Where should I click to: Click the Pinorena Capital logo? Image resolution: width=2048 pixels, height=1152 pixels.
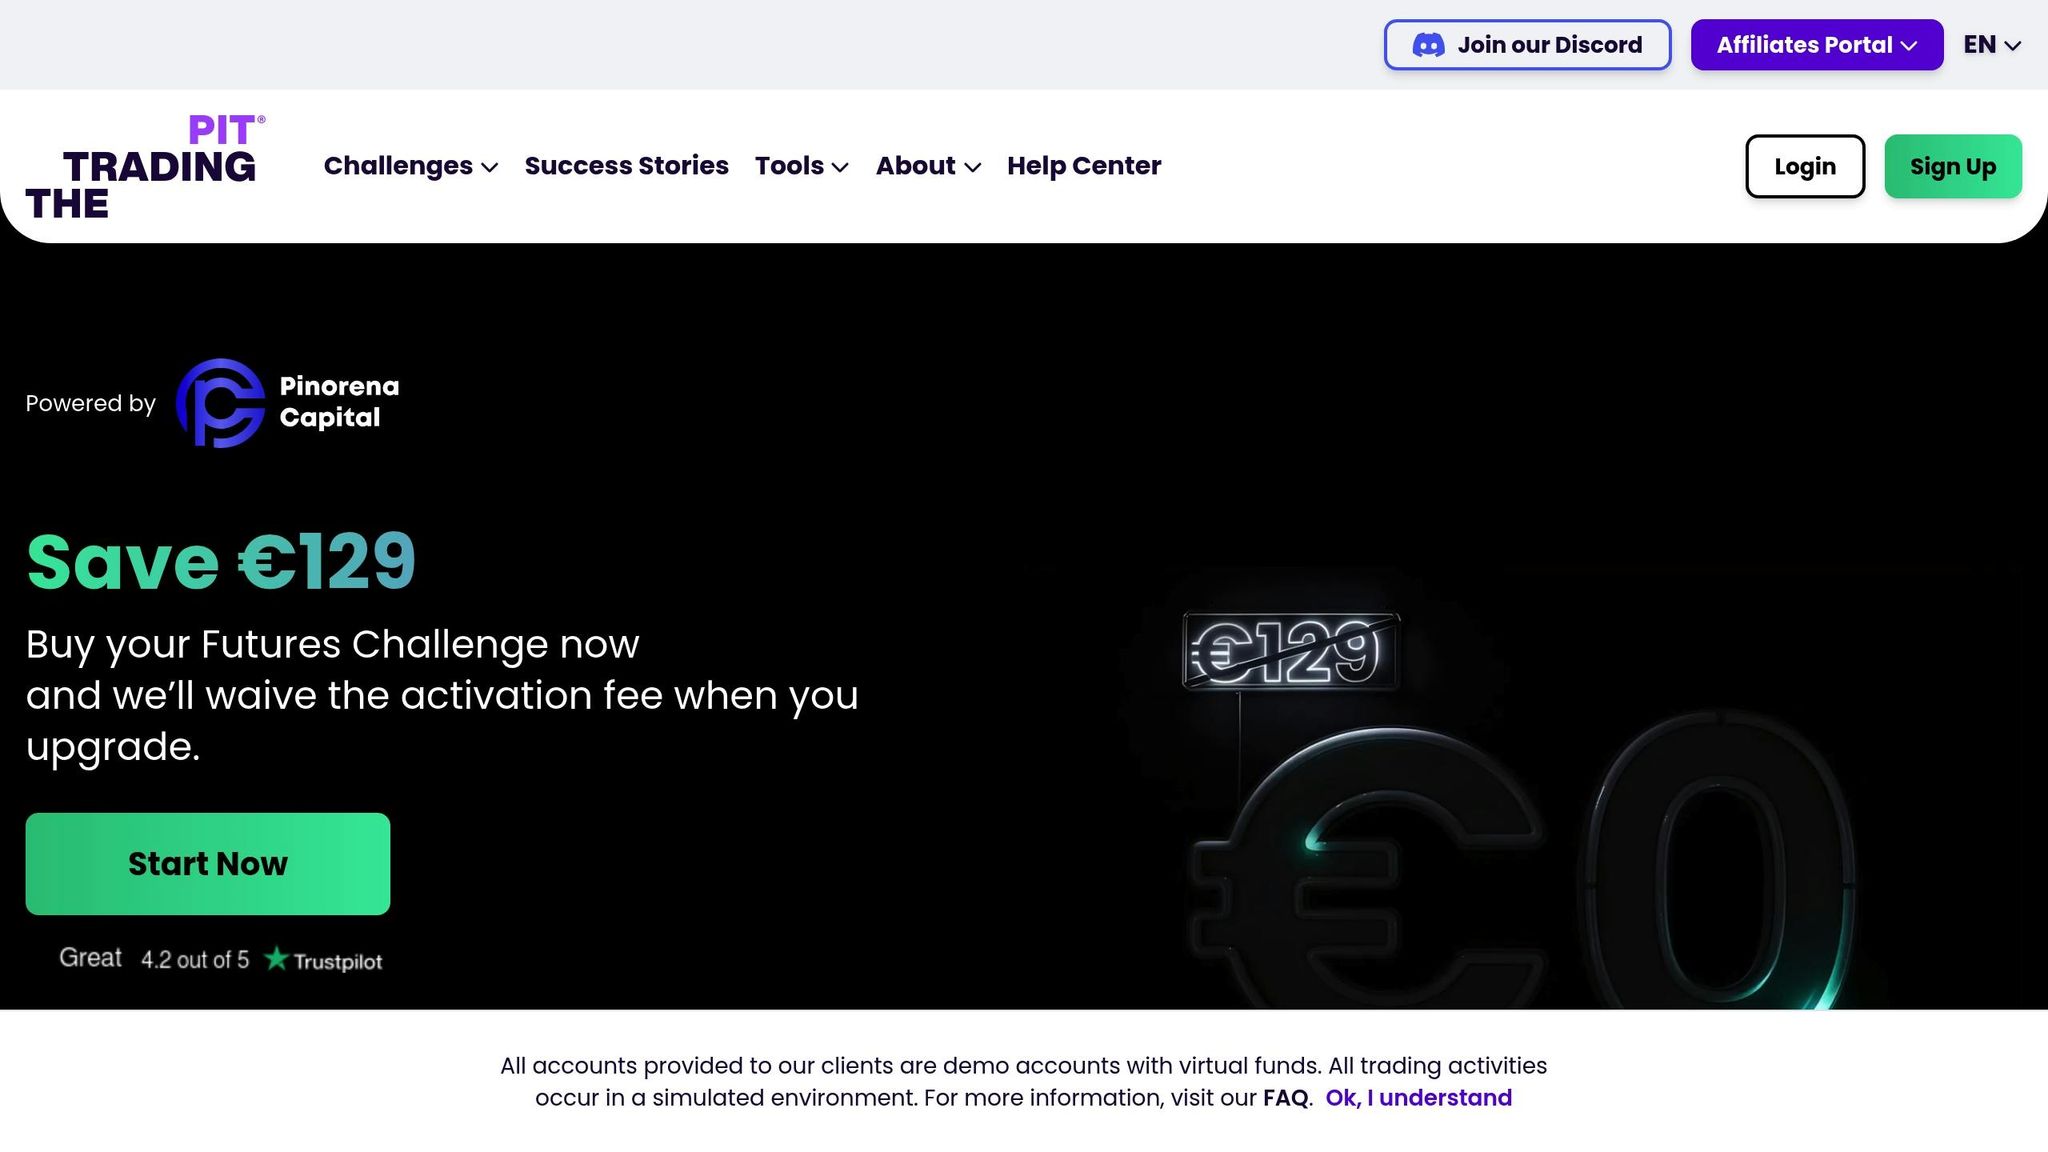pos(220,403)
